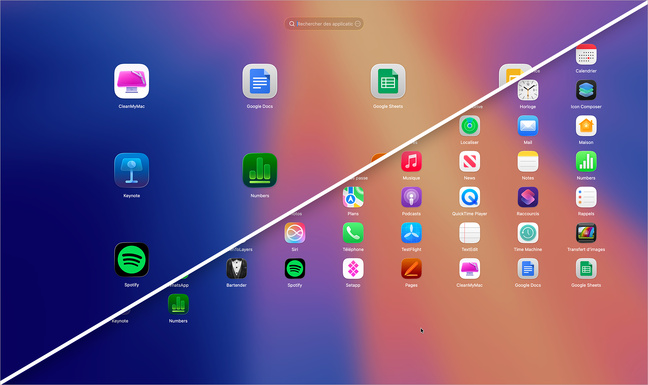Viewport: 648px width, 385px height.
Task: Open the Maison home app
Action: (x=586, y=126)
